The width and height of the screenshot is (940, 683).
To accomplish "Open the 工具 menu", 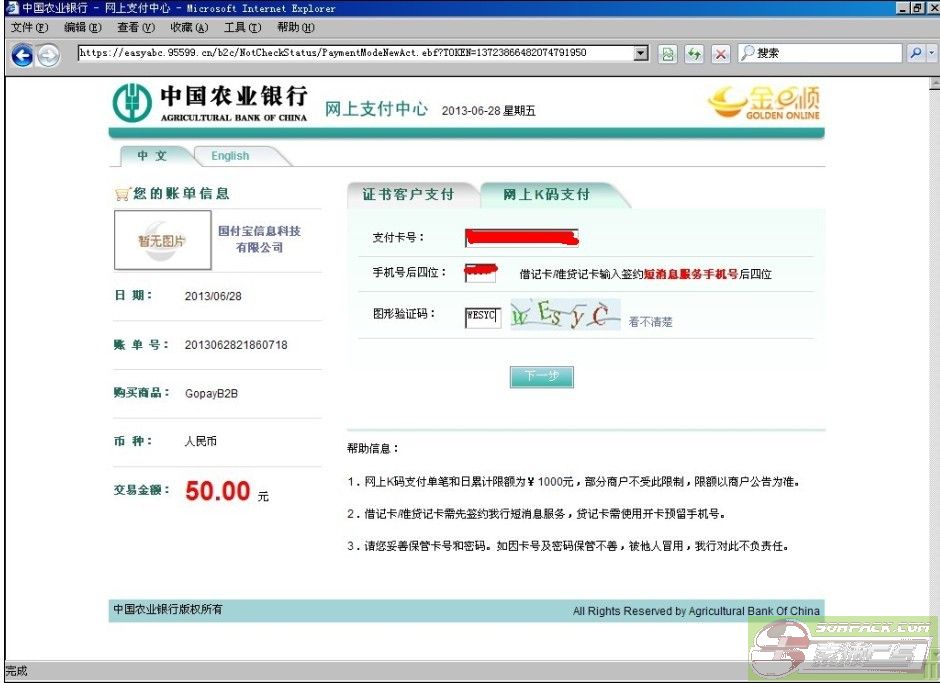I will point(243,28).
